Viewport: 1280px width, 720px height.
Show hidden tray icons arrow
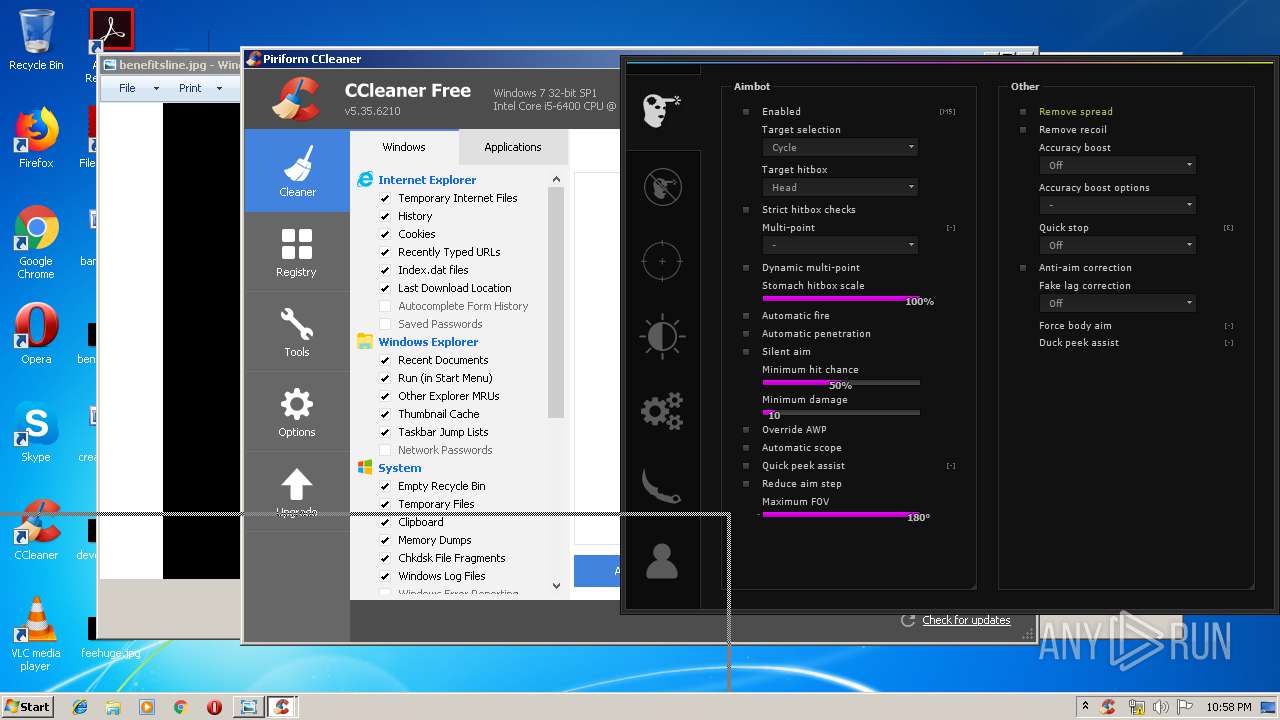[x=1085, y=707]
